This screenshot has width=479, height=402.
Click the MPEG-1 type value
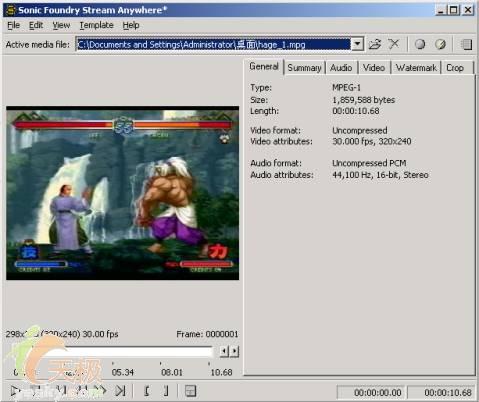(x=346, y=88)
